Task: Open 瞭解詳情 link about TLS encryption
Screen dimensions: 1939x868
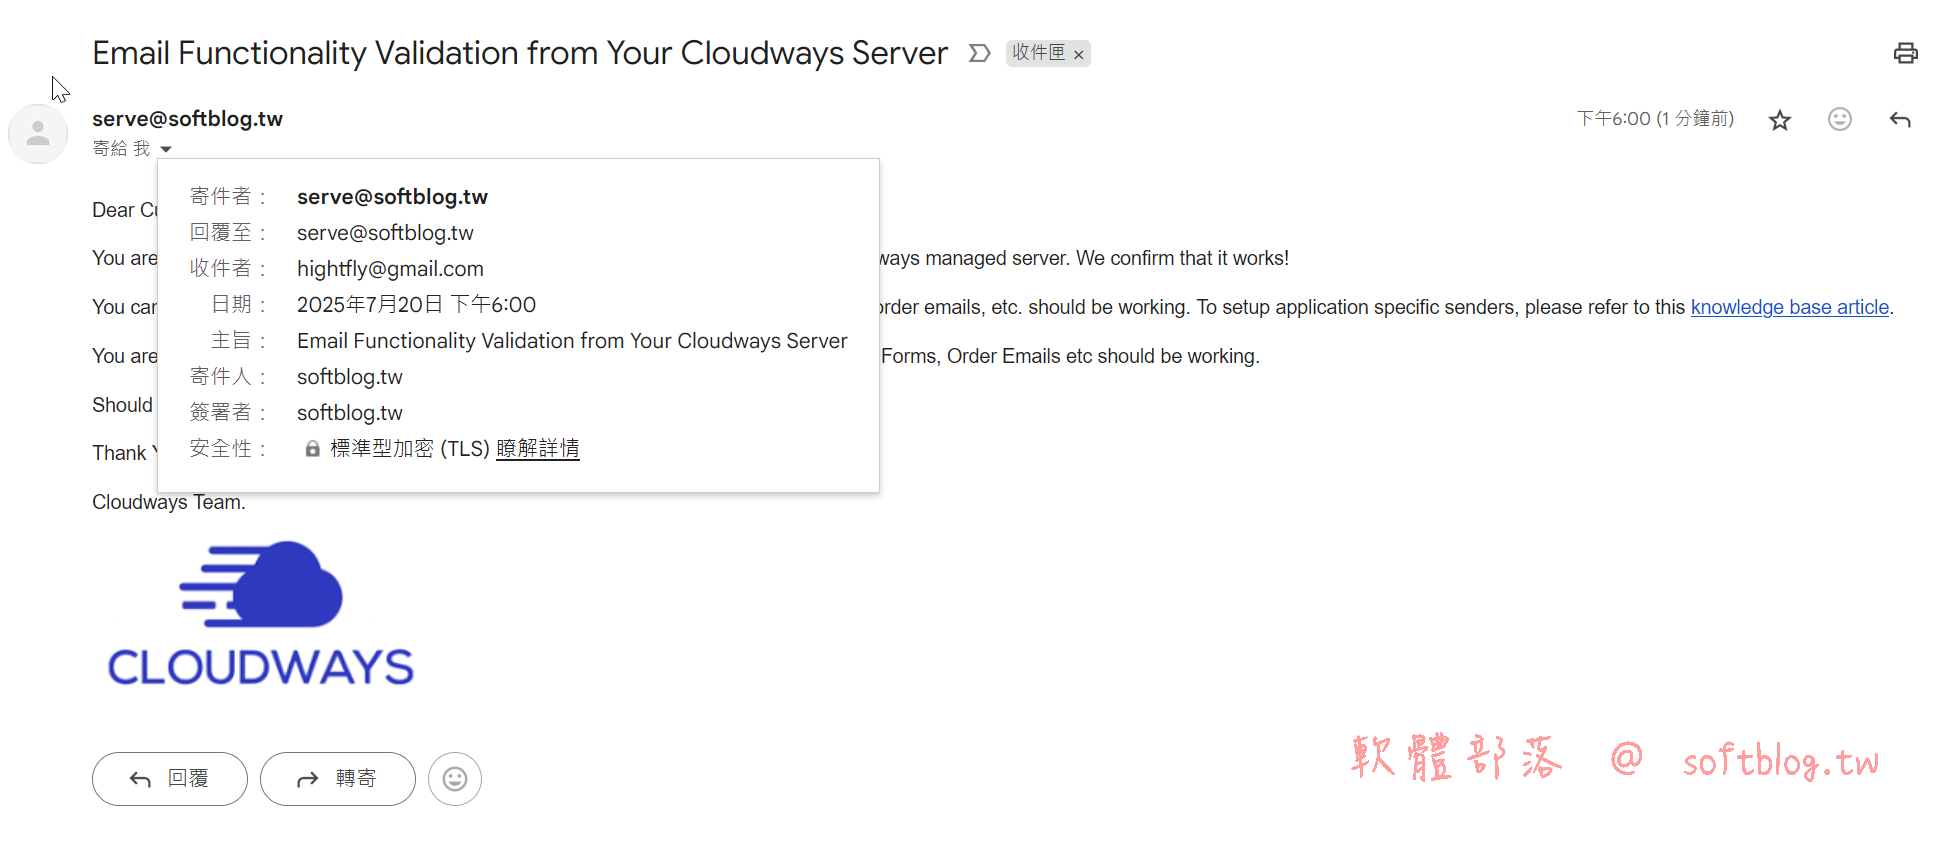Action: (x=537, y=449)
